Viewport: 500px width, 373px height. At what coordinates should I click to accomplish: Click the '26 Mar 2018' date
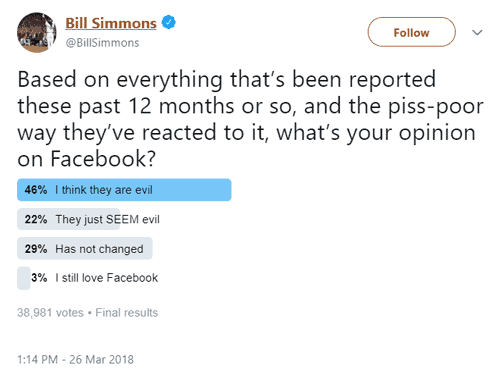tap(101, 359)
